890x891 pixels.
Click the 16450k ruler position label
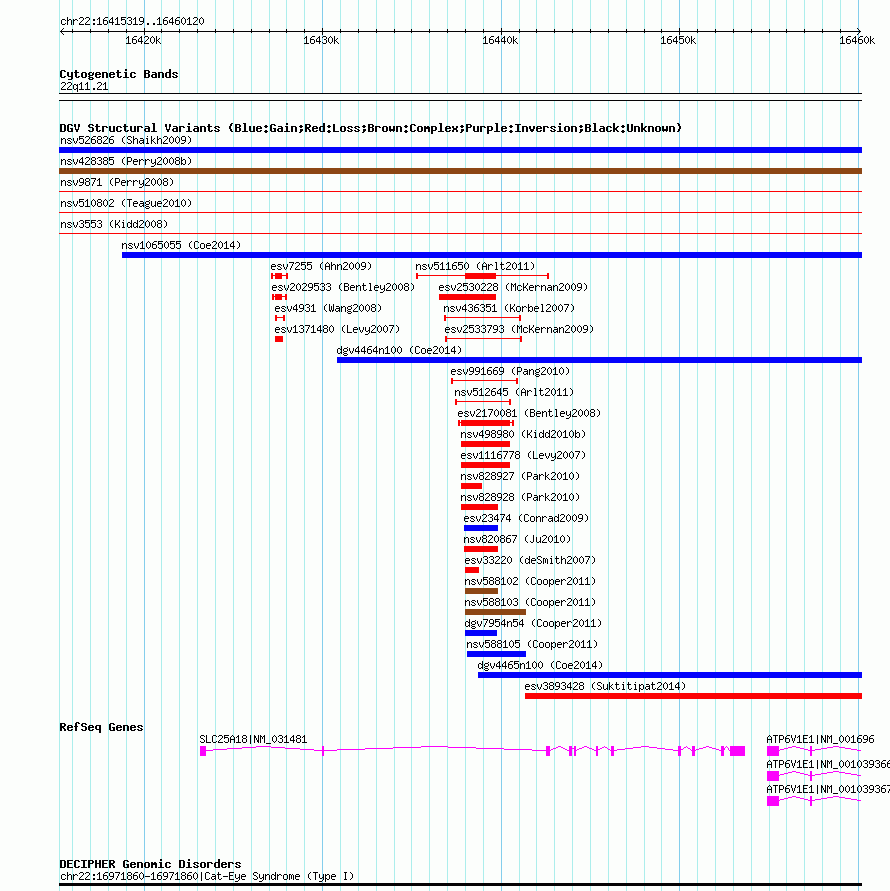pos(678,41)
